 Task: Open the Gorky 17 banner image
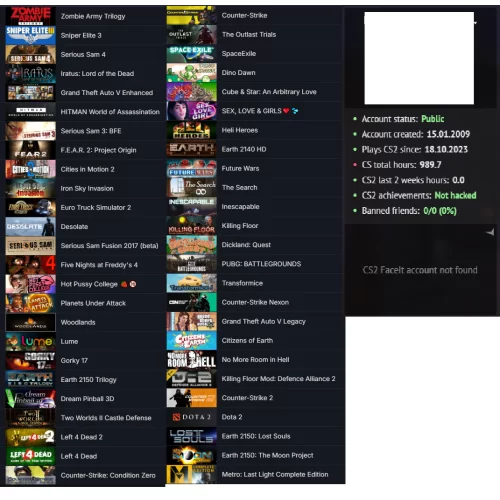coord(30,360)
